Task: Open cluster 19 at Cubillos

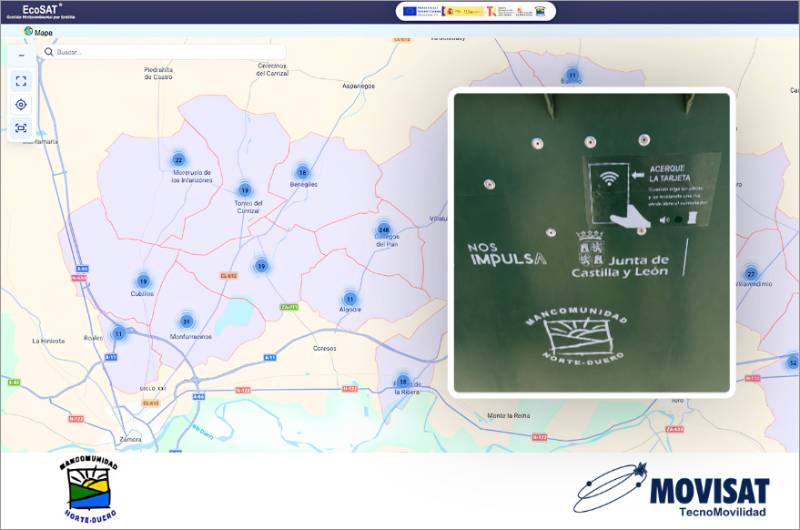Action: [x=143, y=281]
